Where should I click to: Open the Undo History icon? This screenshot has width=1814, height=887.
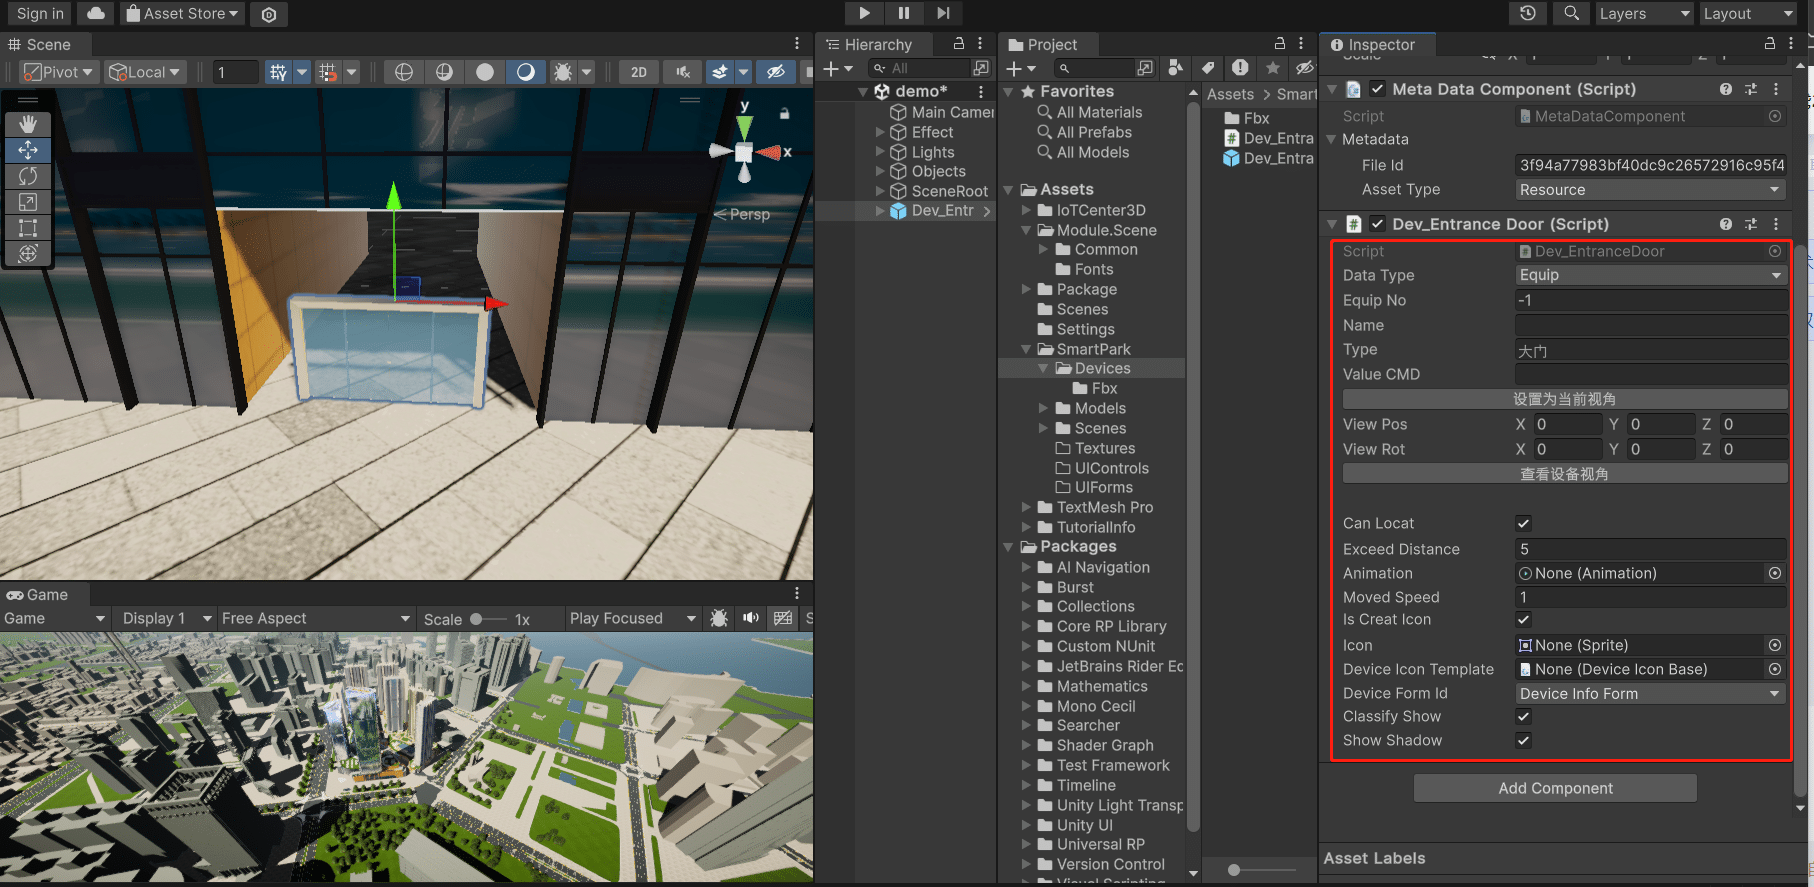[1528, 13]
